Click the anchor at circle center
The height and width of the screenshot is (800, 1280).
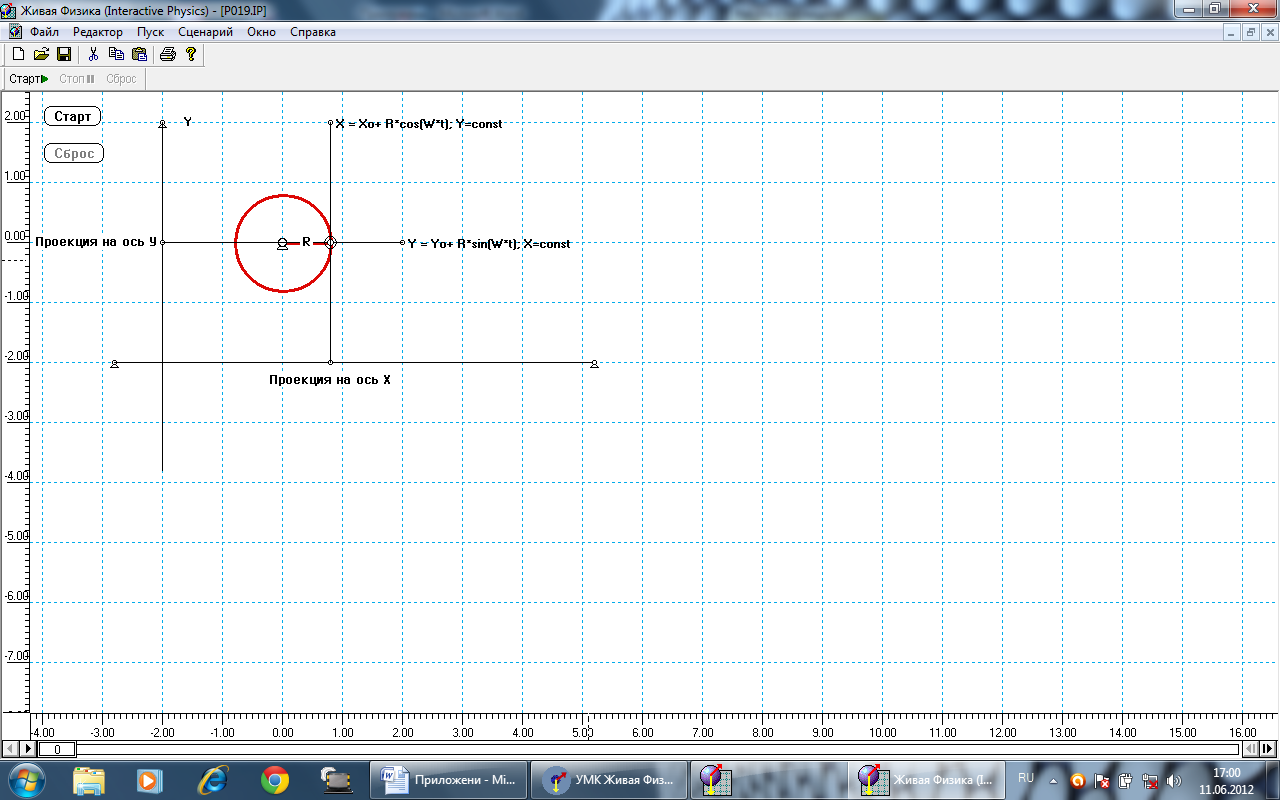282,243
